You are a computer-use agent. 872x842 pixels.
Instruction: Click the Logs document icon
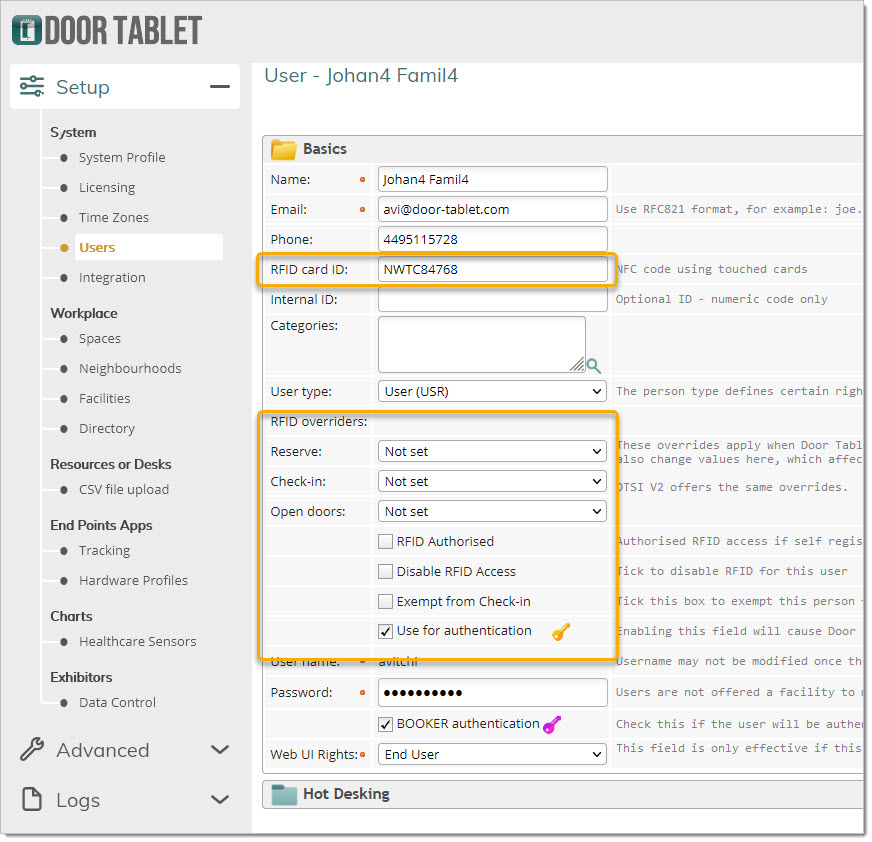click(32, 800)
